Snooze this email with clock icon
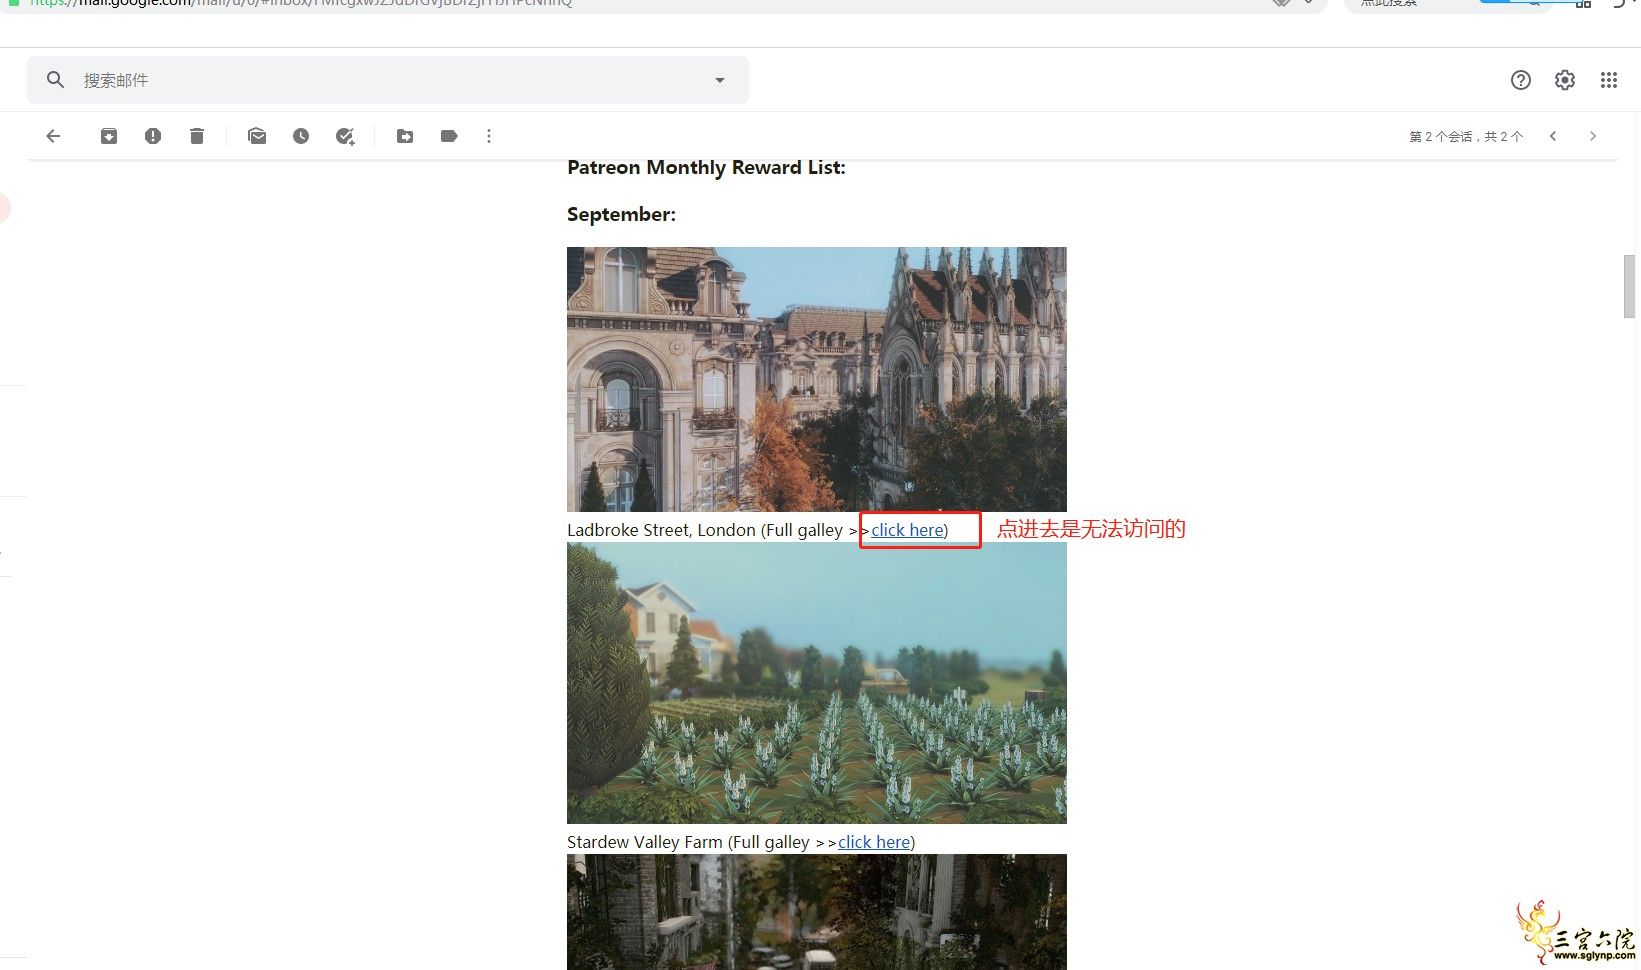 301,136
